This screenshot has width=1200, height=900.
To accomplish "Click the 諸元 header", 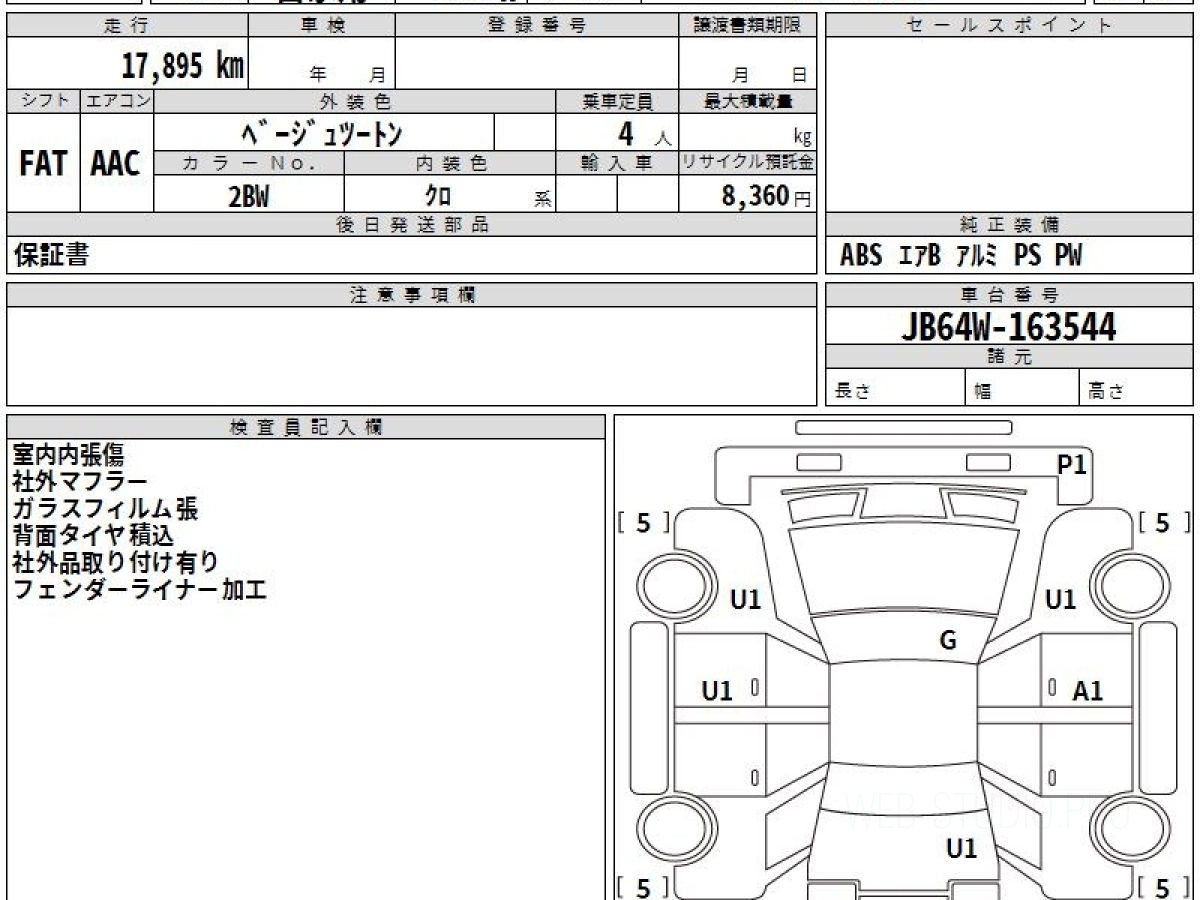I will point(1009,357).
